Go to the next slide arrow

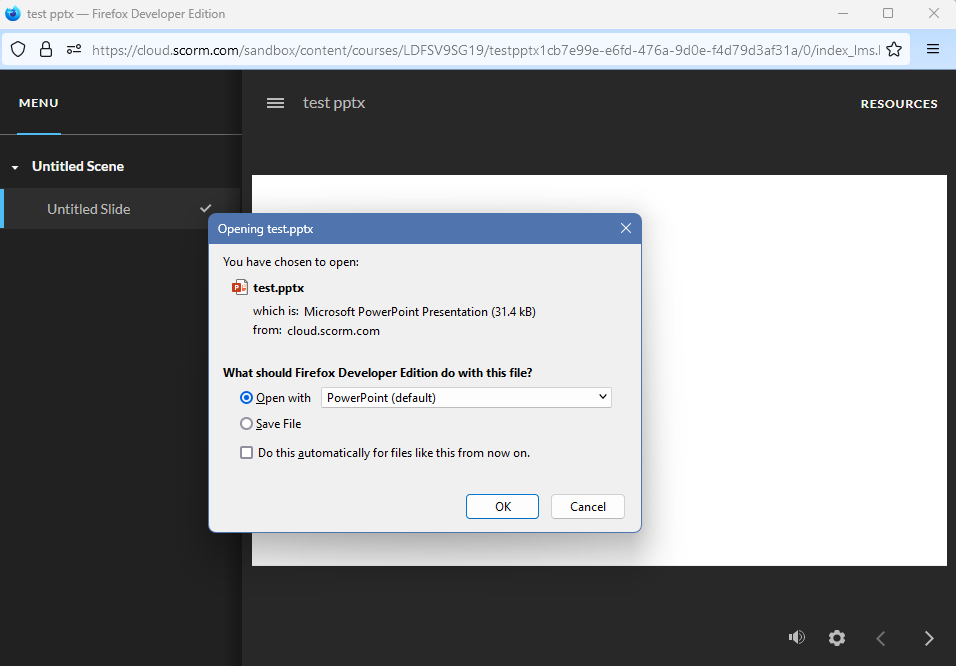tap(929, 638)
